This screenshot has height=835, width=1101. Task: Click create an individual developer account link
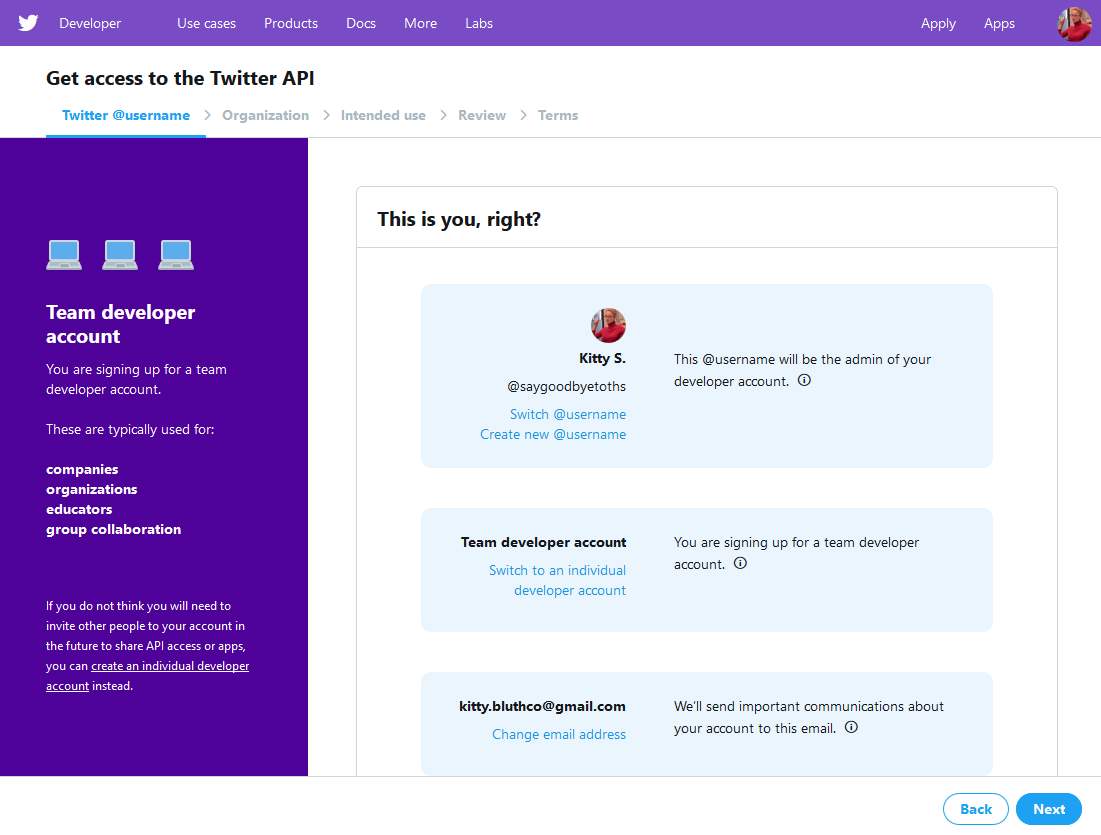(x=147, y=676)
